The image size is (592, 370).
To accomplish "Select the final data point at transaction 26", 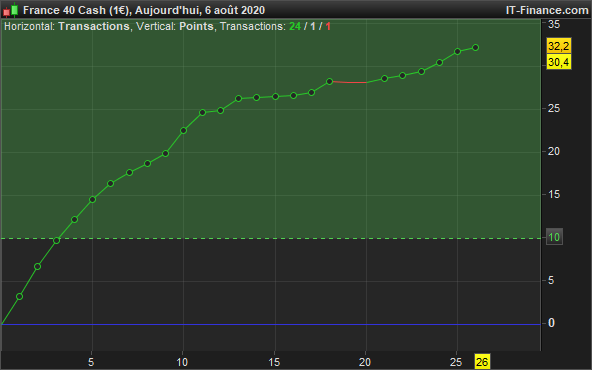I will [475, 48].
